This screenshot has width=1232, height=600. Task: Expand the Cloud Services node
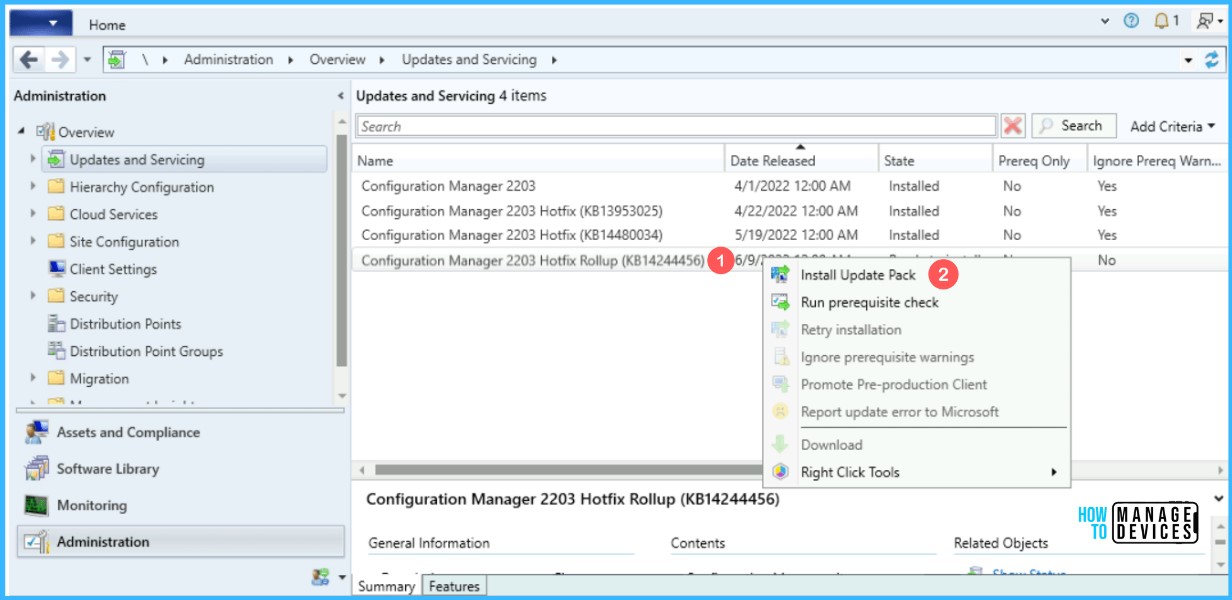click(x=34, y=214)
